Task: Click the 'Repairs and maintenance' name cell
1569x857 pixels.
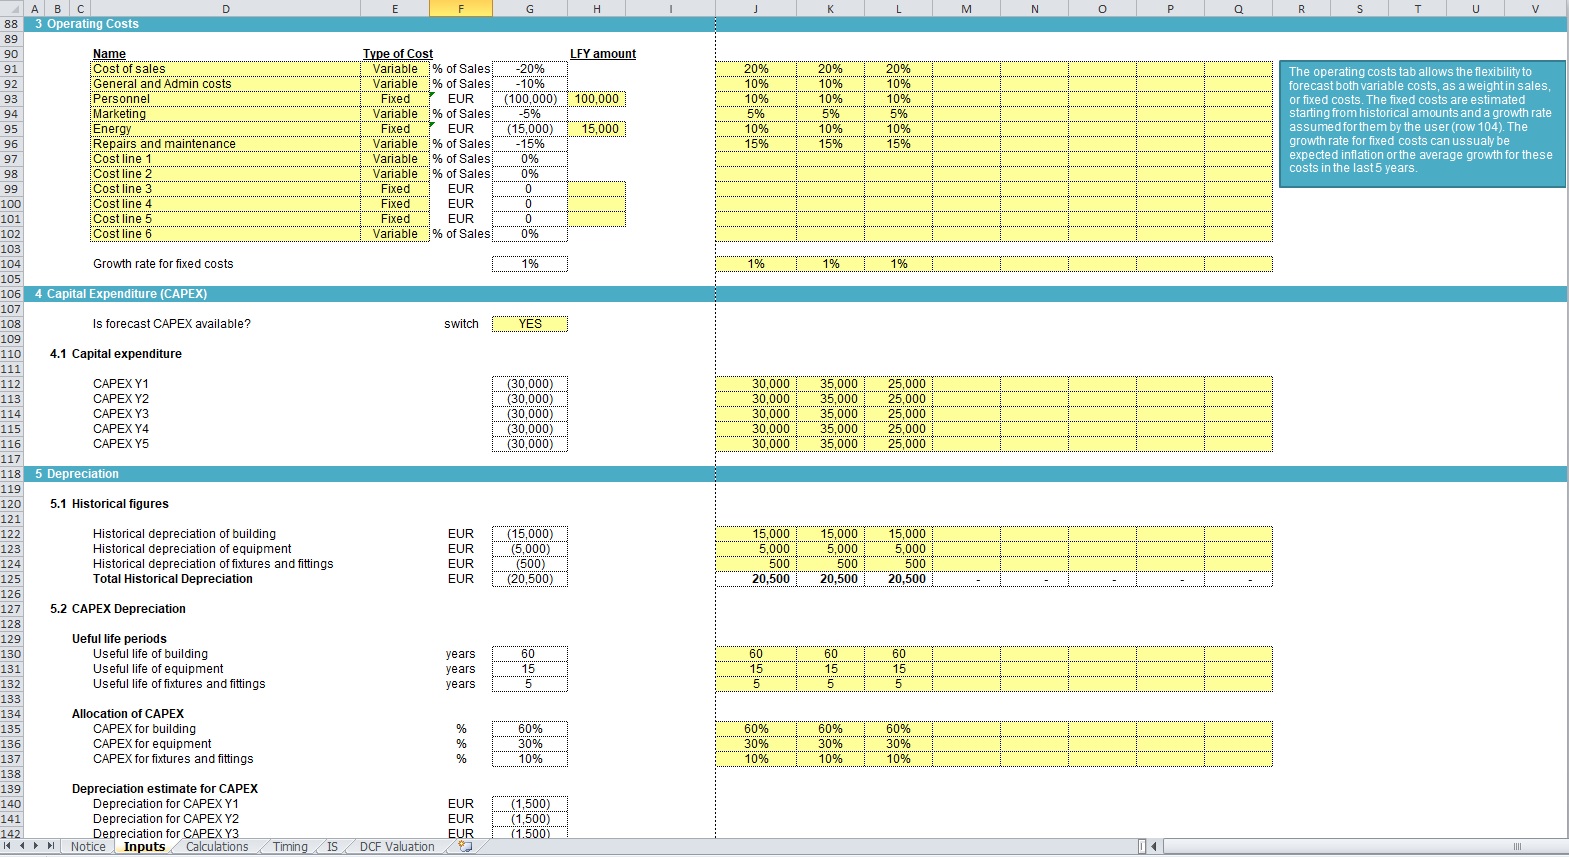Action: point(226,144)
